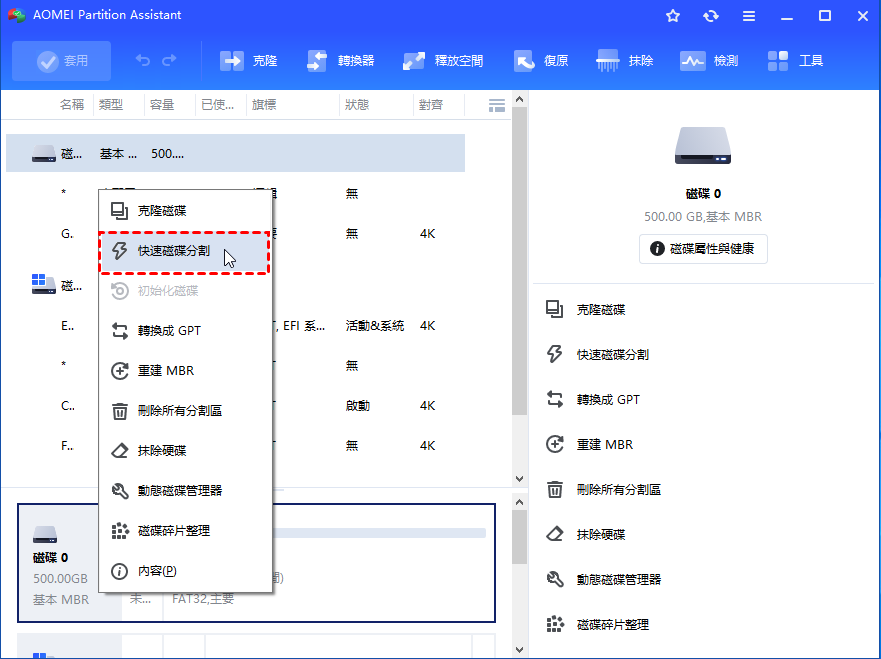Click the AOMEI app logo in title bar
This screenshot has height=659, width=881.
point(16,15)
